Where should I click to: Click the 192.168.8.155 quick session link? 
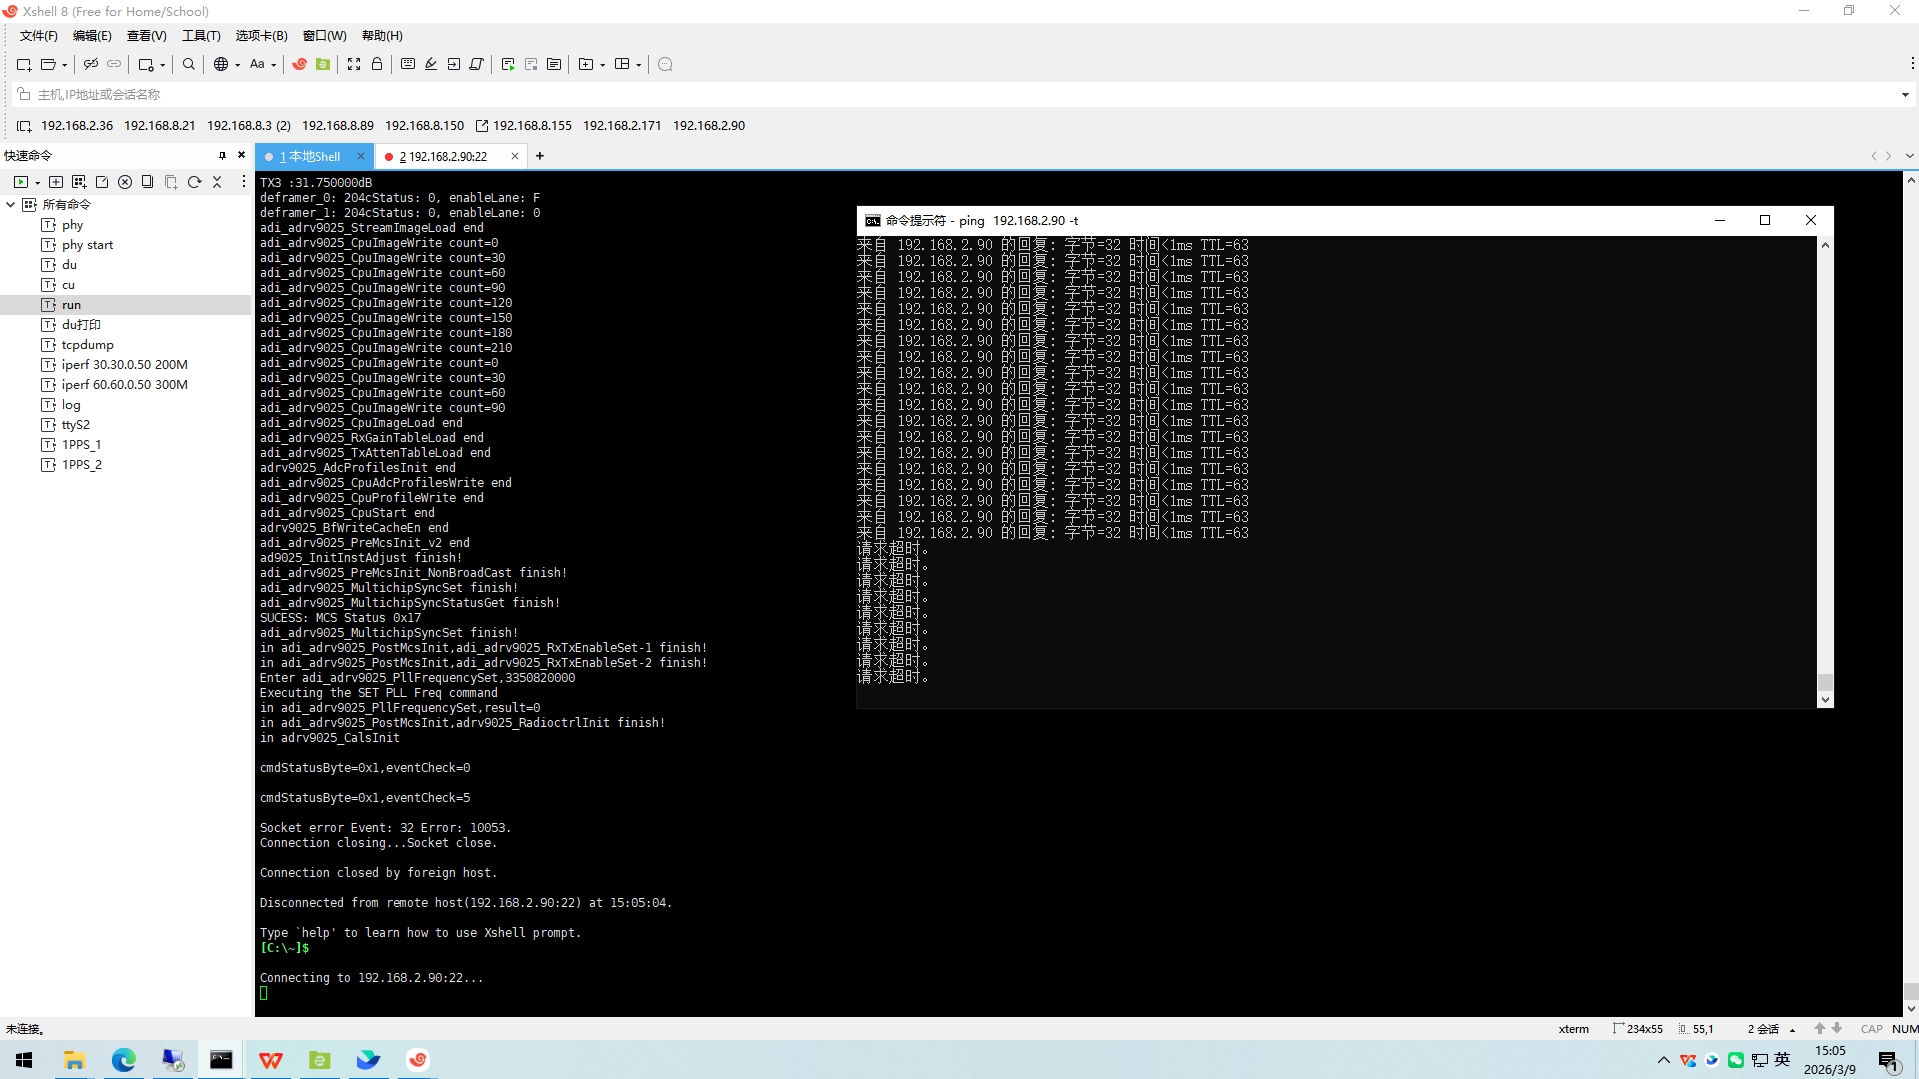pyautogui.click(x=532, y=125)
